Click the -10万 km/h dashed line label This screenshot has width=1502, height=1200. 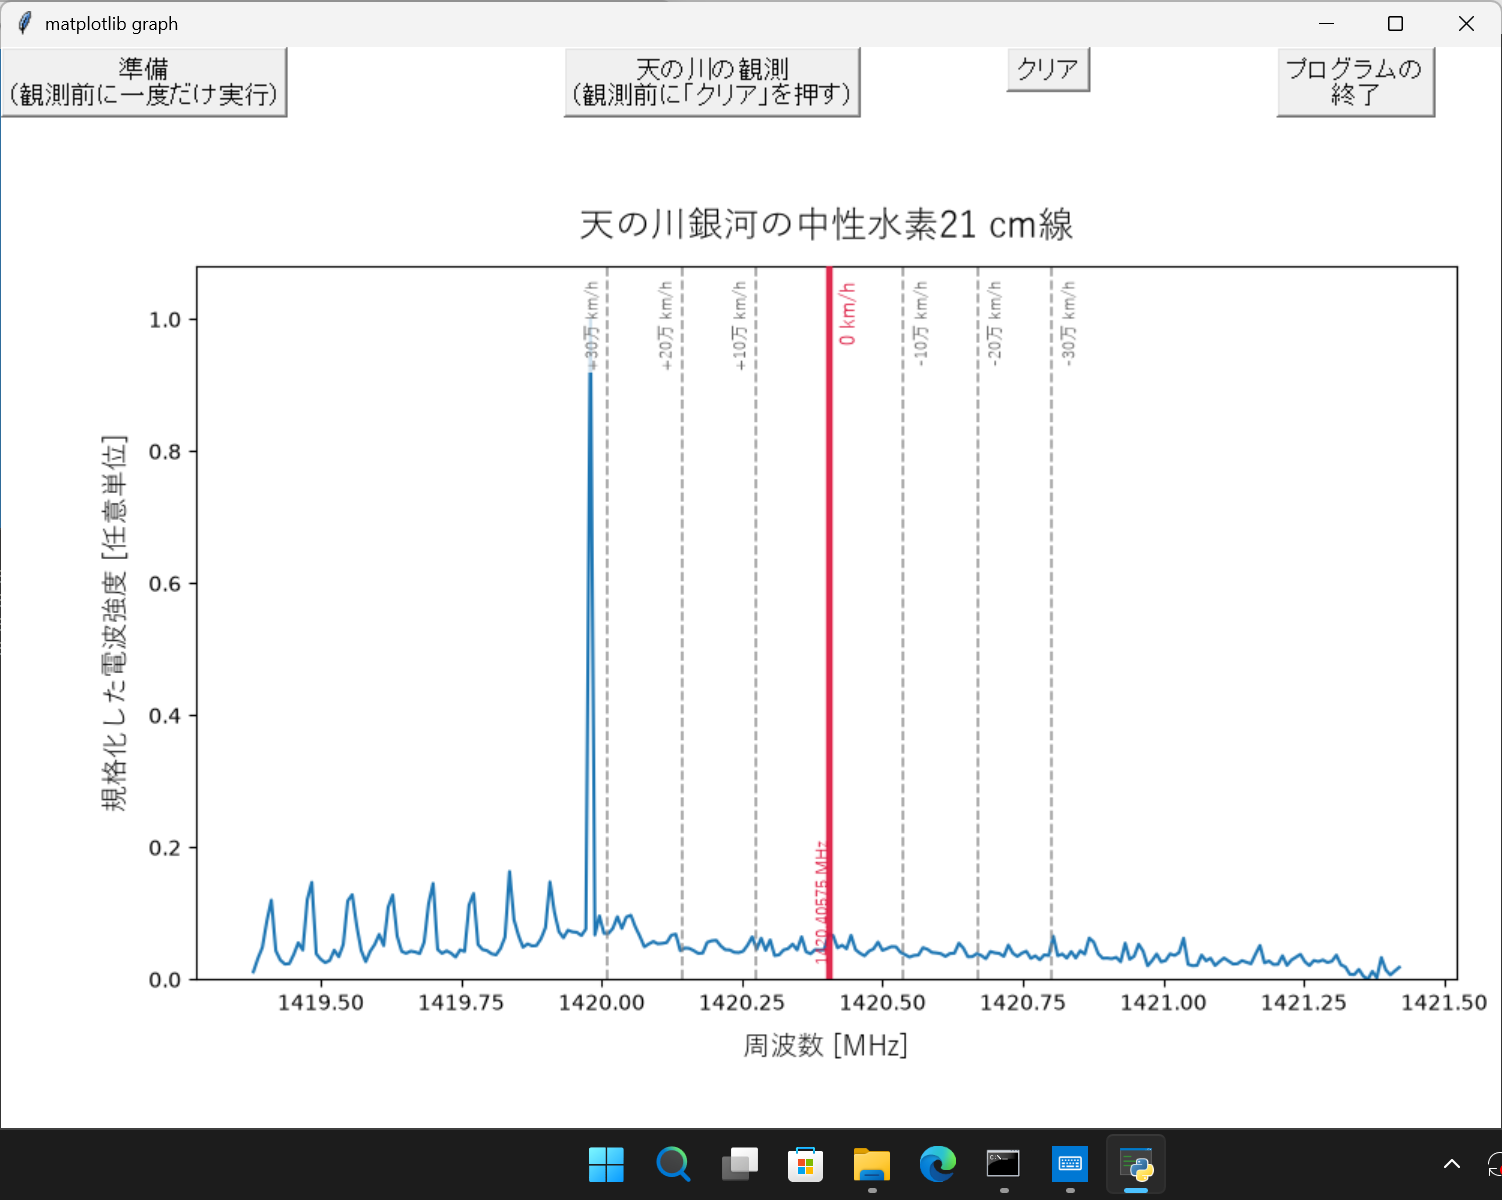pos(921,324)
